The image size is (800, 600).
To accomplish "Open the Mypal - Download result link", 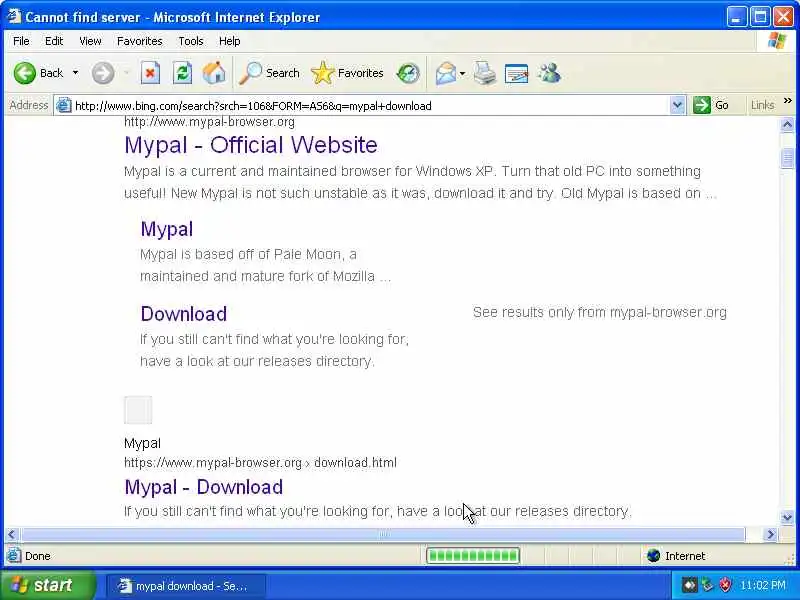I will coord(204,487).
